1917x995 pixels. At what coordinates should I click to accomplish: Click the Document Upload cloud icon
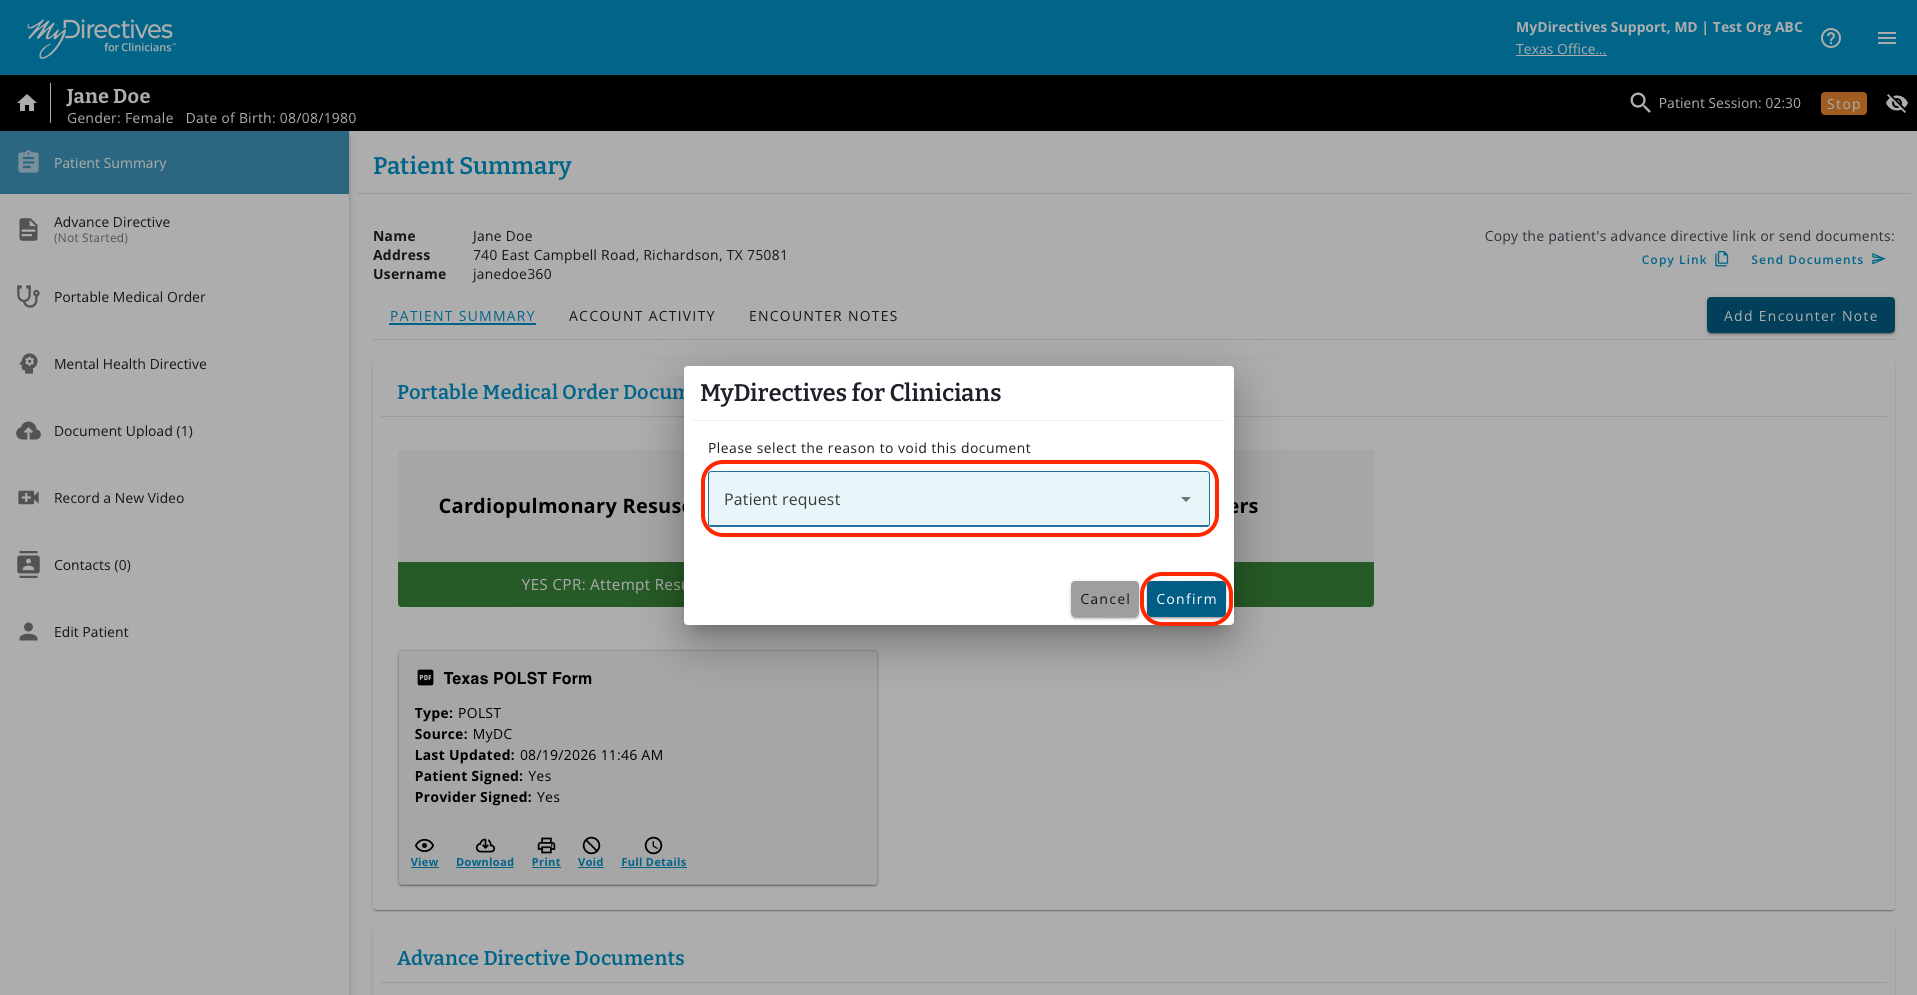(29, 431)
